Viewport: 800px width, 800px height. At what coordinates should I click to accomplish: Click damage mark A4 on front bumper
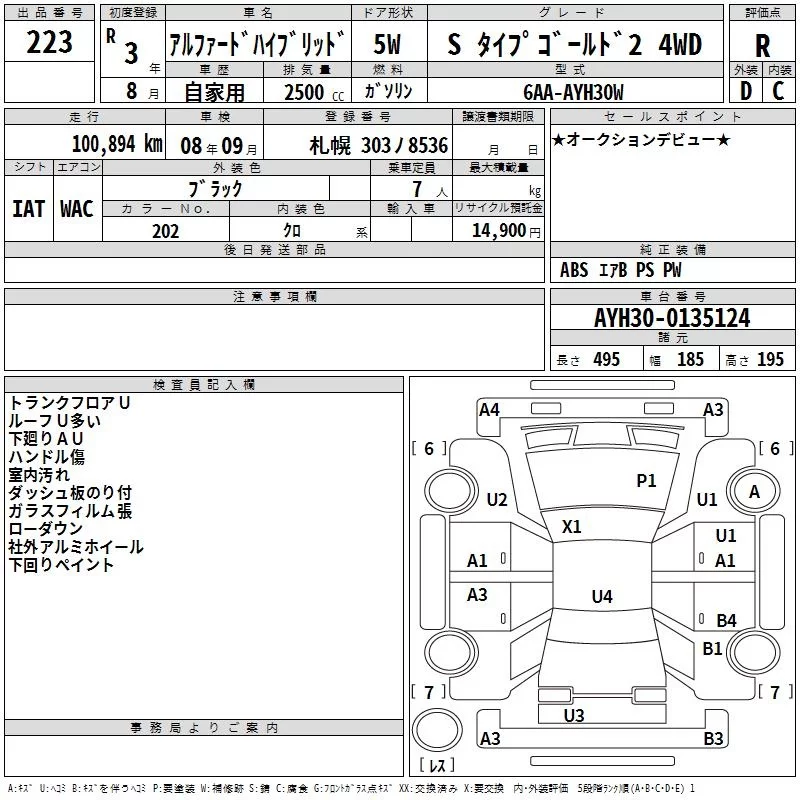[489, 410]
